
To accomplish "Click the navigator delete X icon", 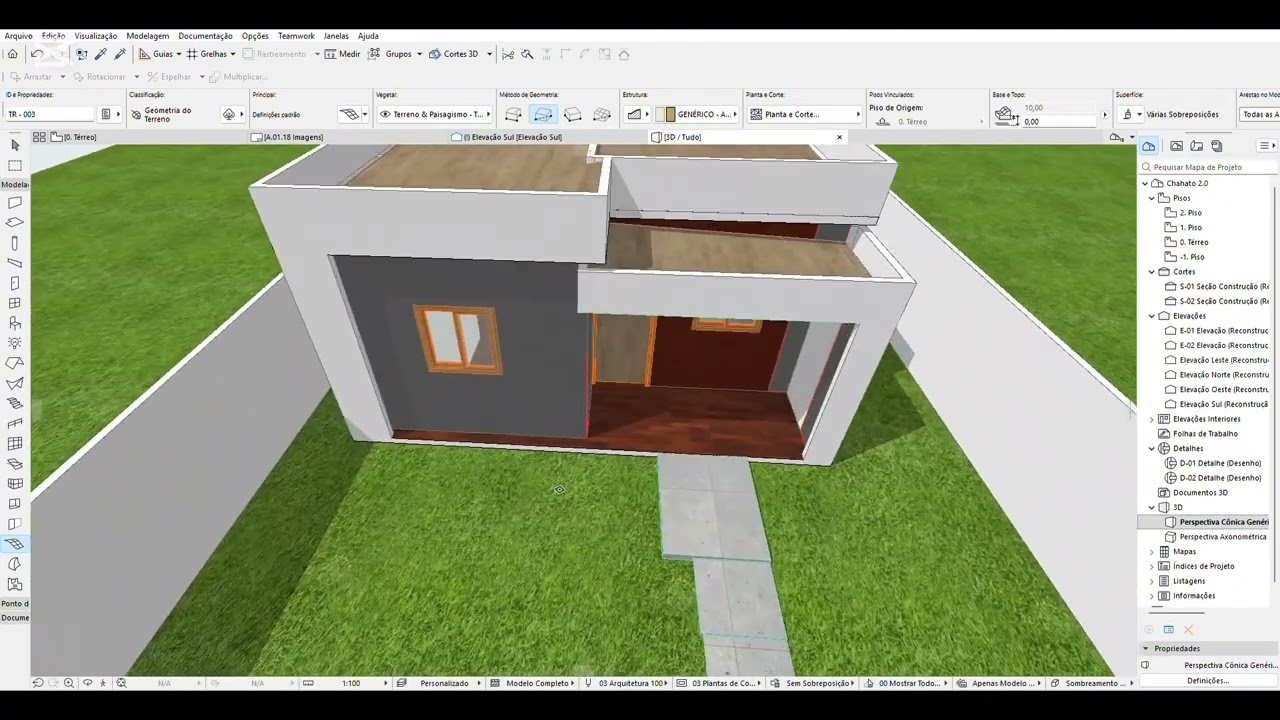I will tap(1188, 630).
